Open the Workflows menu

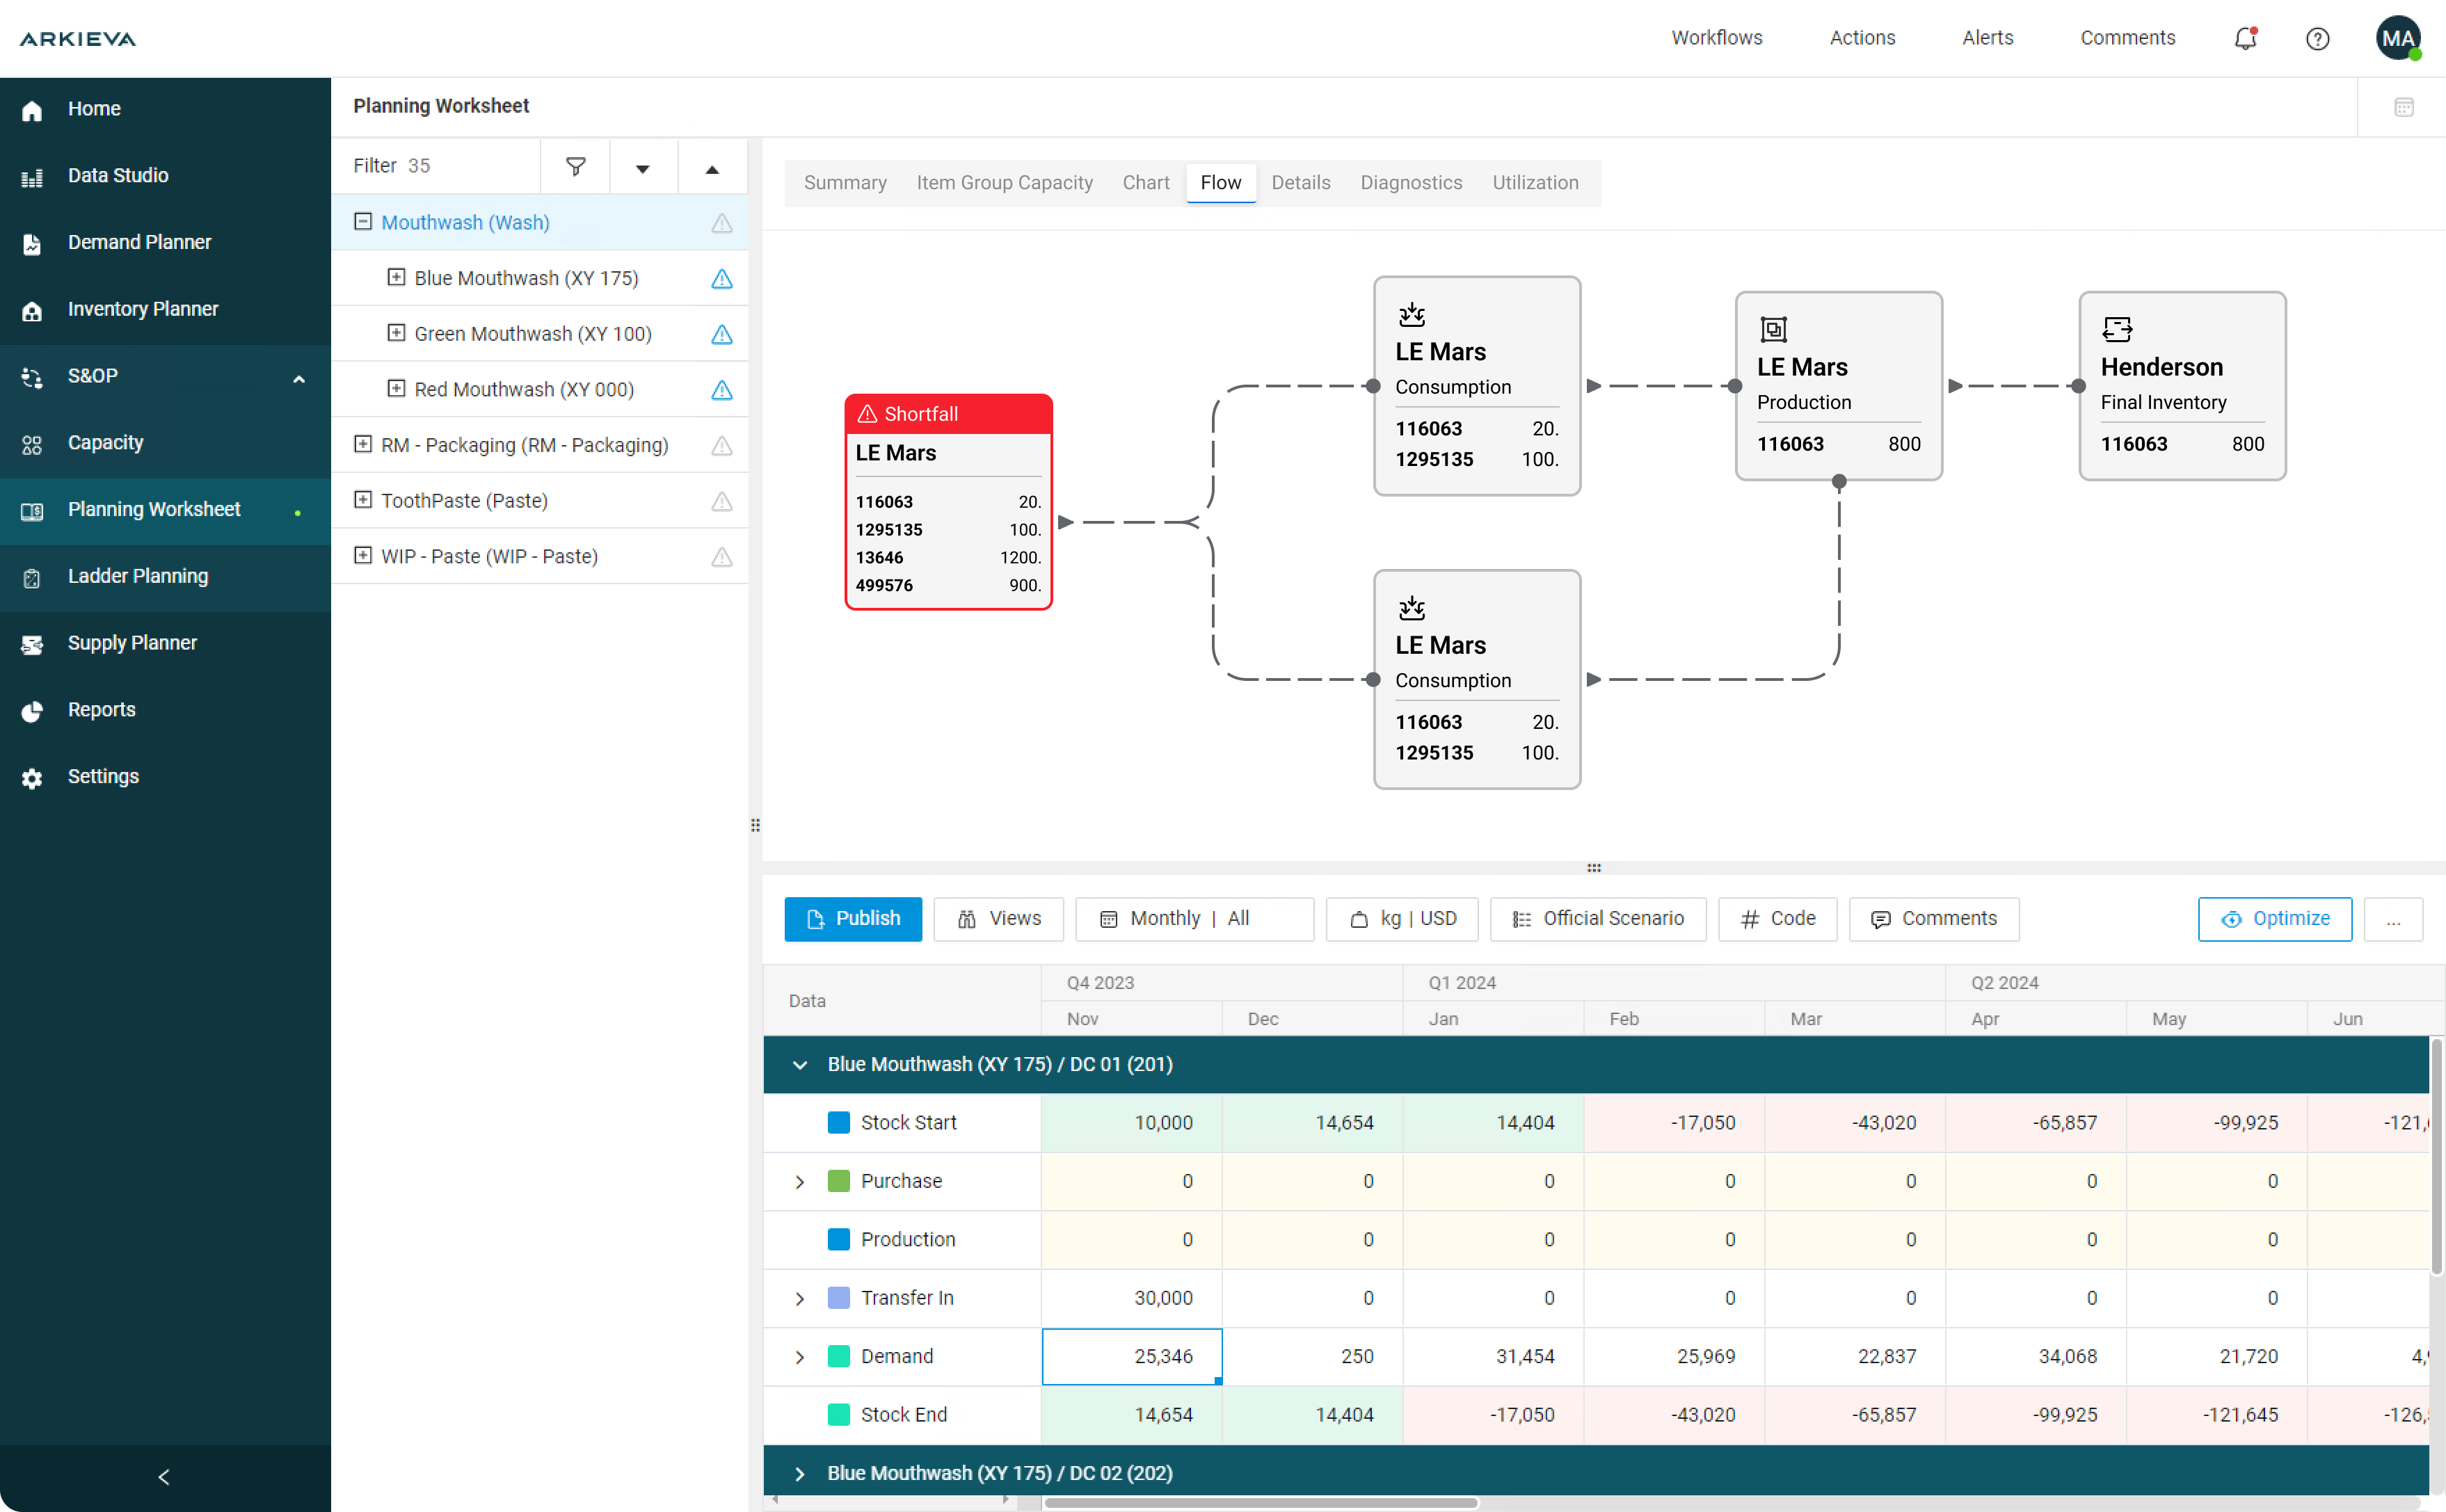(x=1716, y=38)
